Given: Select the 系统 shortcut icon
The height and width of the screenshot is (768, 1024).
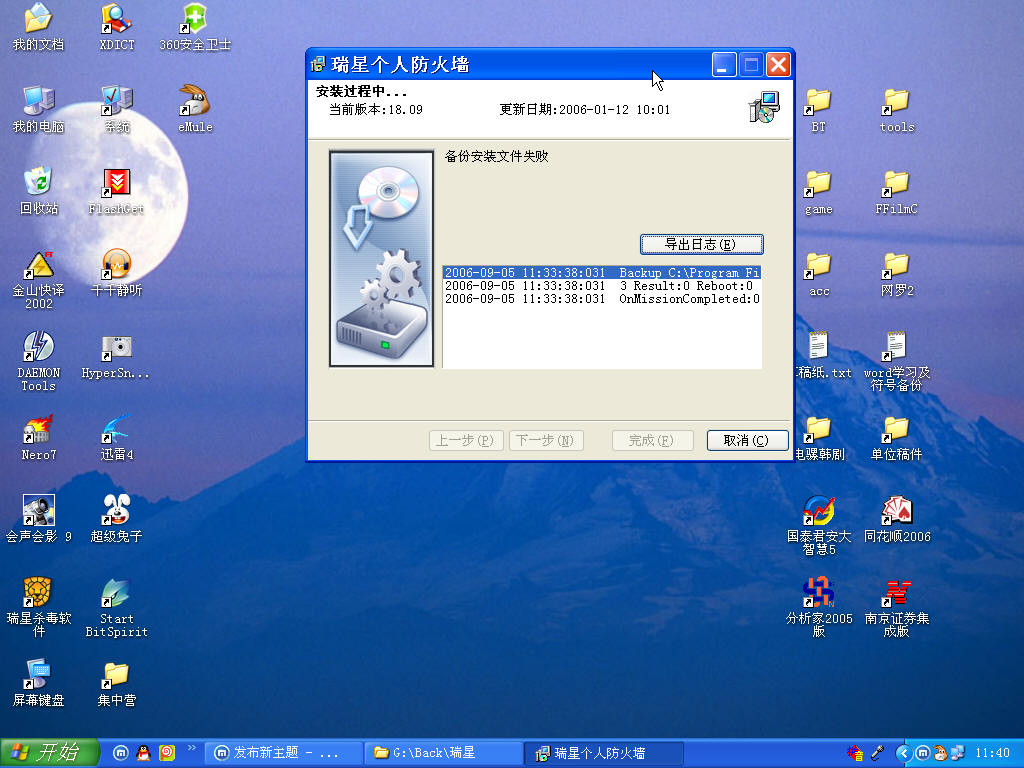Looking at the screenshot, I should click(x=117, y=110).
